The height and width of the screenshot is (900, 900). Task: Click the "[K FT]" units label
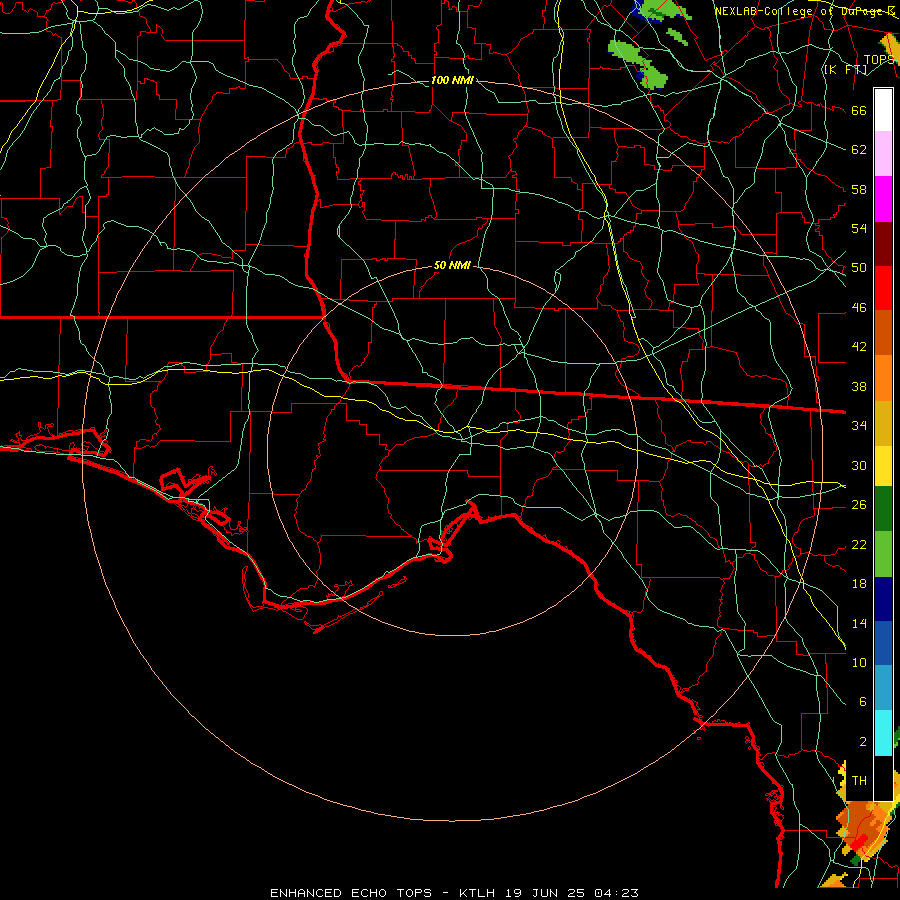click(x=845, y=69)
